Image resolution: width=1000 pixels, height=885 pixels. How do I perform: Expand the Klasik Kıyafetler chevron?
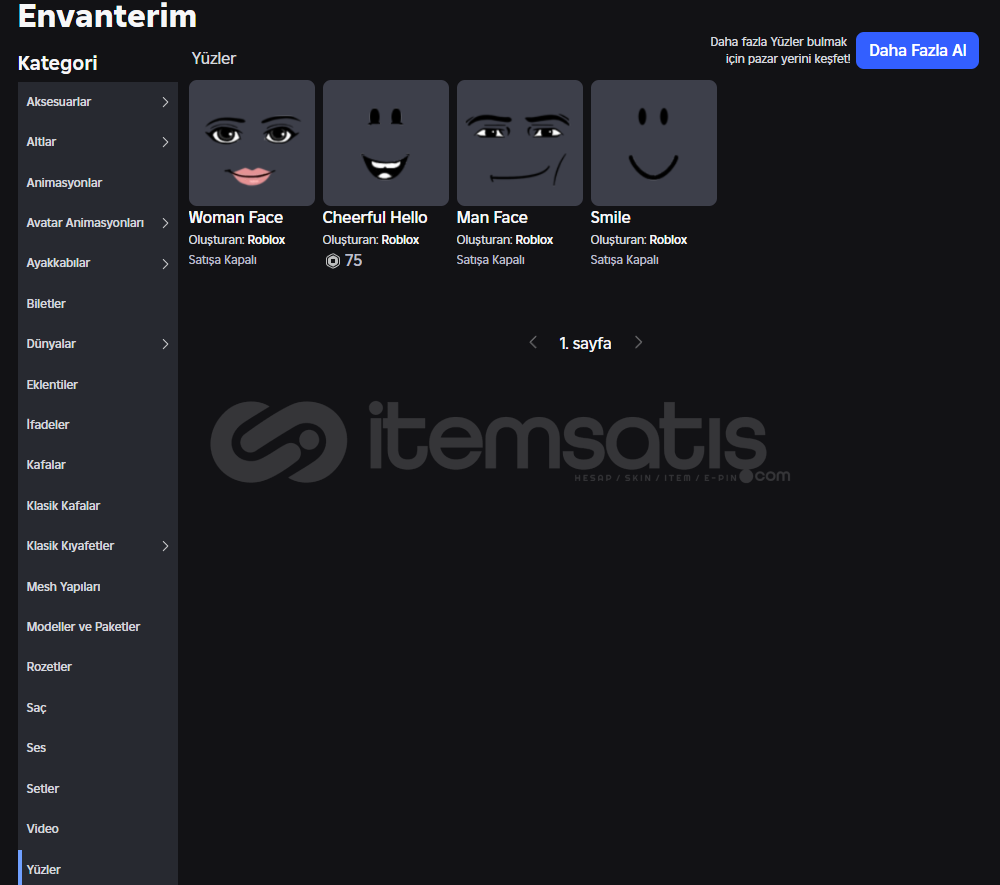point(165,546)
